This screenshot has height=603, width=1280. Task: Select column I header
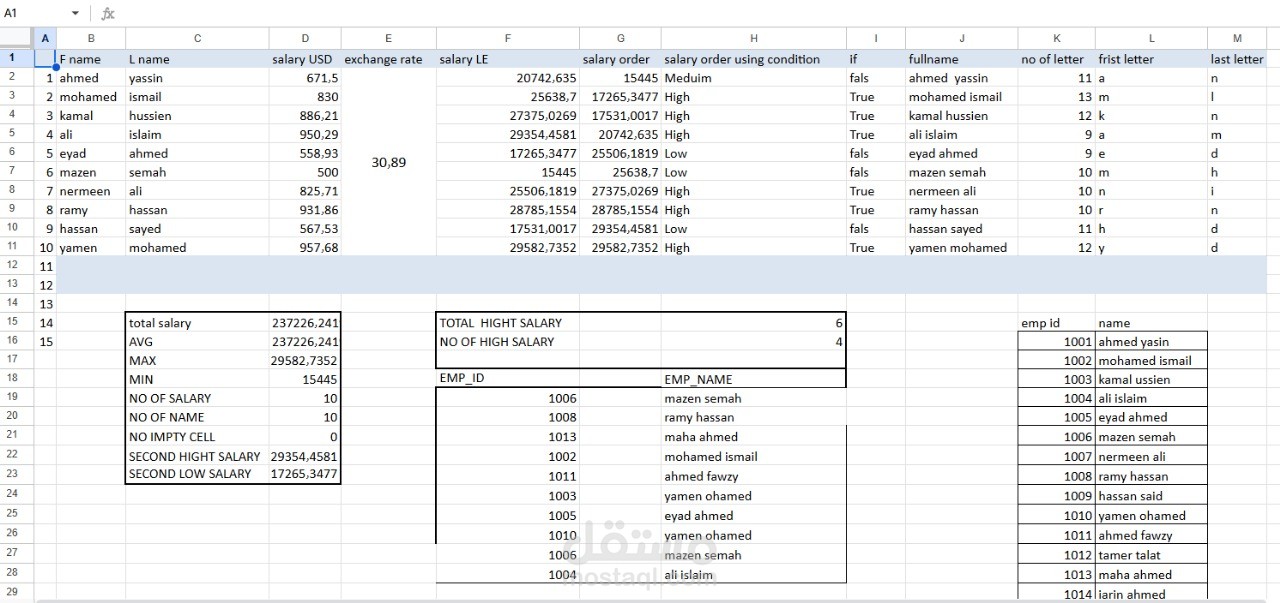click(876, 39)
